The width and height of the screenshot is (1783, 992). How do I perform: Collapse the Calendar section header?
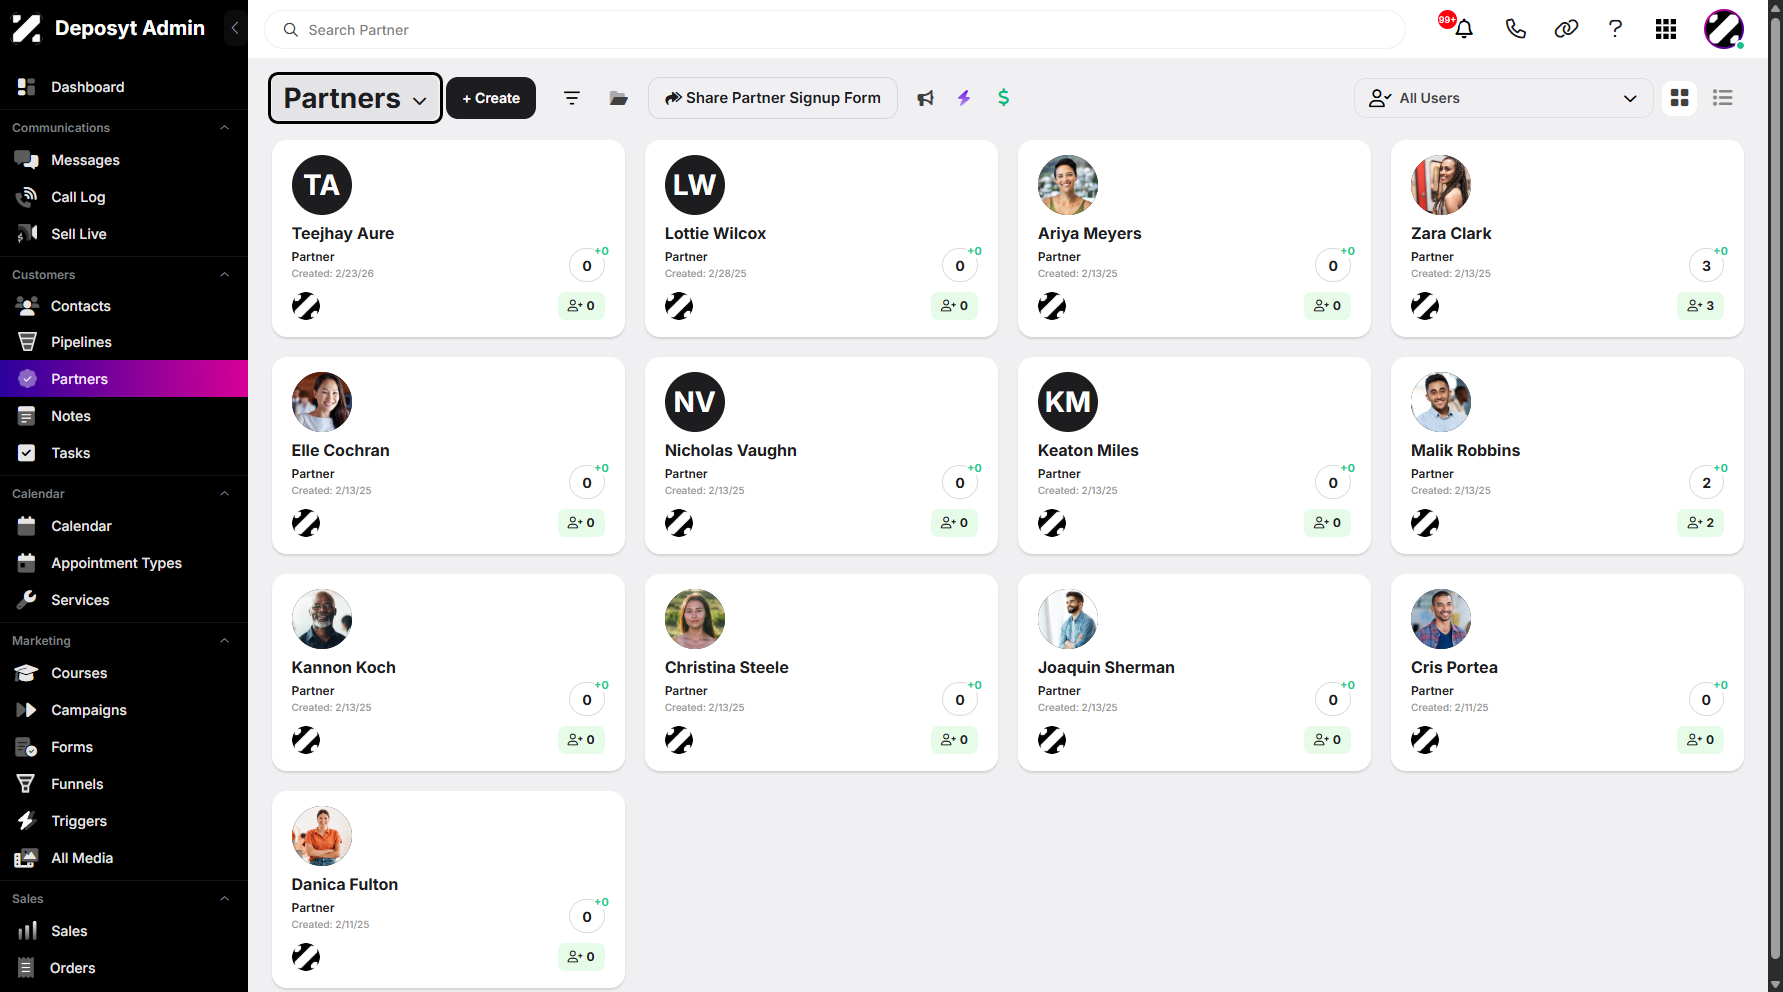pyautogui.click(x=225, y=494)
